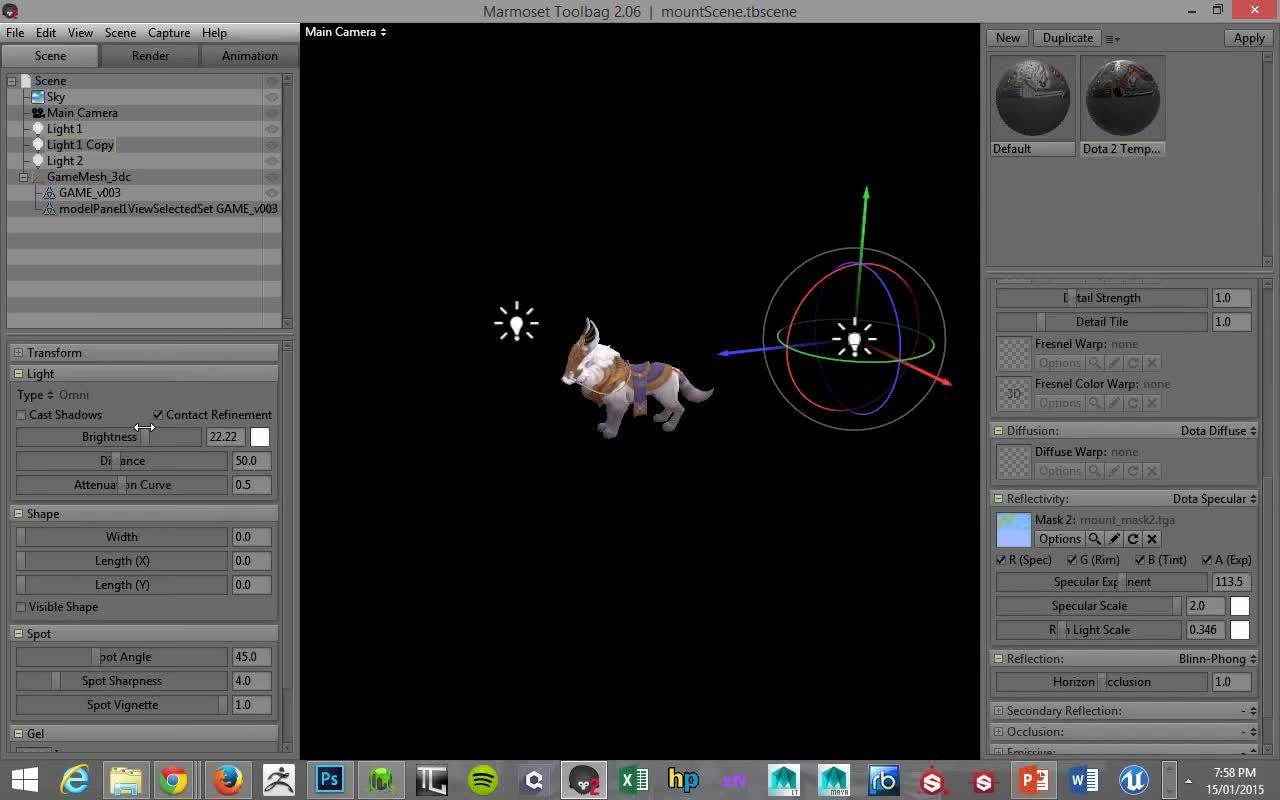Screen dimensions: 1280x800
Task: Reload Mask 2 texture
Action: coord(1133,539)
